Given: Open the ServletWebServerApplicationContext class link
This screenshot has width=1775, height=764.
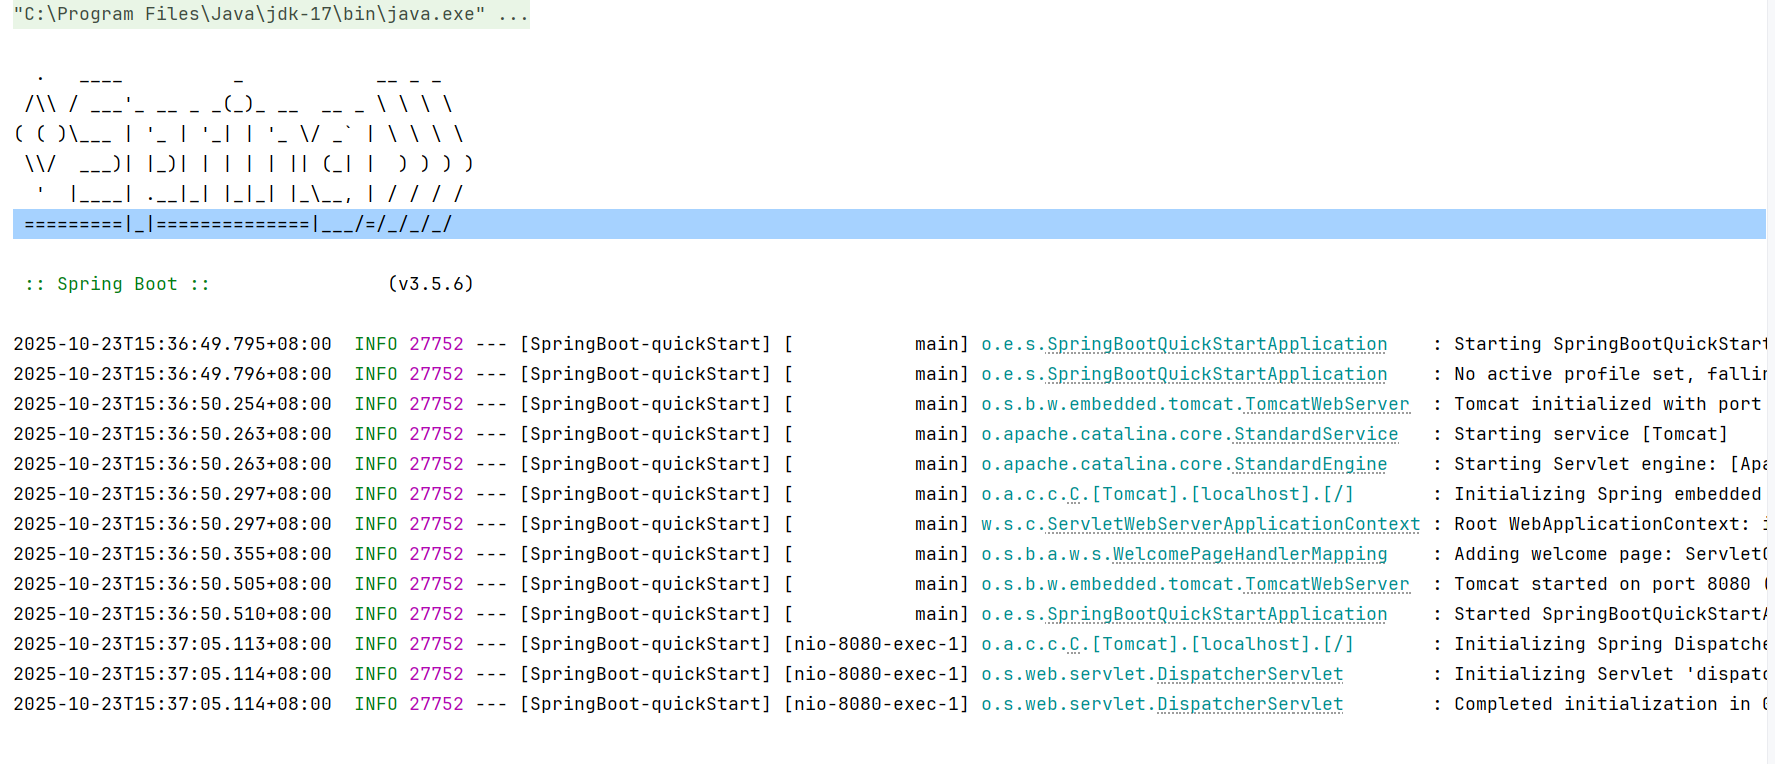Looking at the screenshot, I should coord(1233,524).
